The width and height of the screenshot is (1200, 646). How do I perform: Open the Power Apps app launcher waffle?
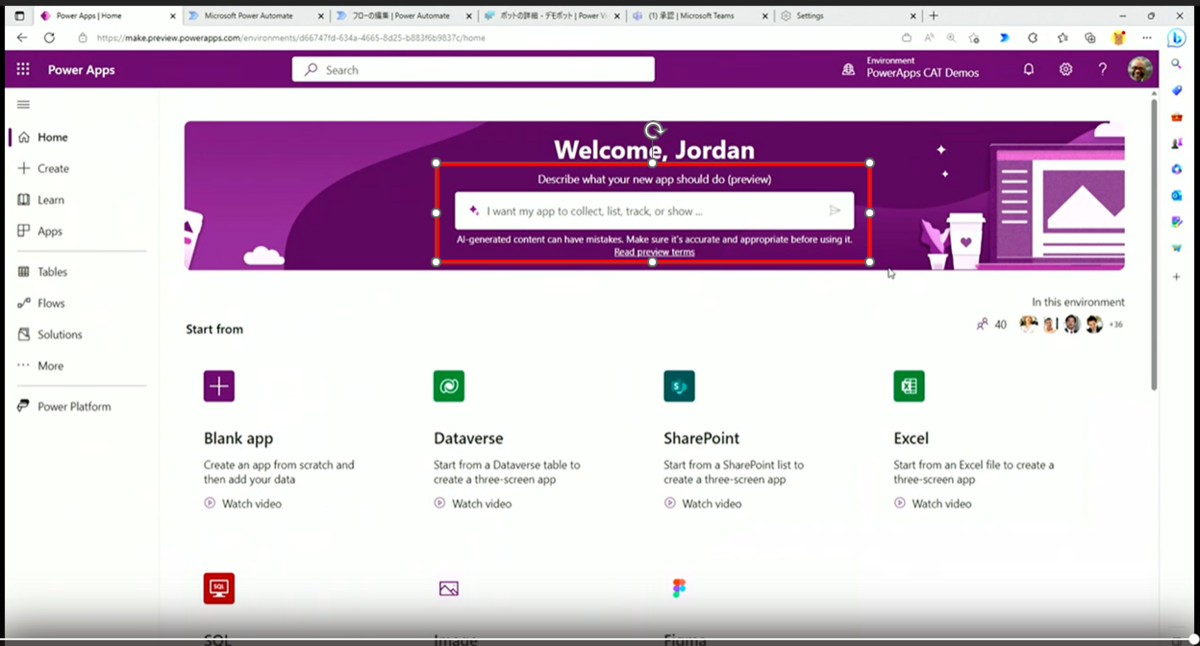(23, 70)
